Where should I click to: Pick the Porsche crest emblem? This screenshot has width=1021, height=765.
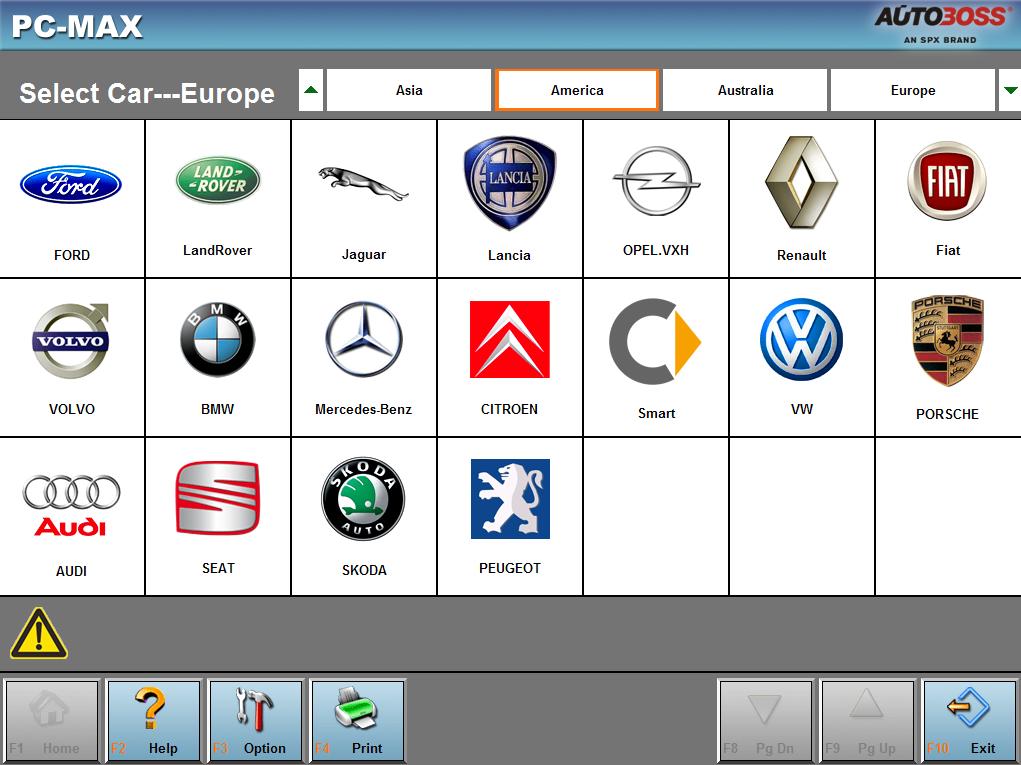point(947,340)
